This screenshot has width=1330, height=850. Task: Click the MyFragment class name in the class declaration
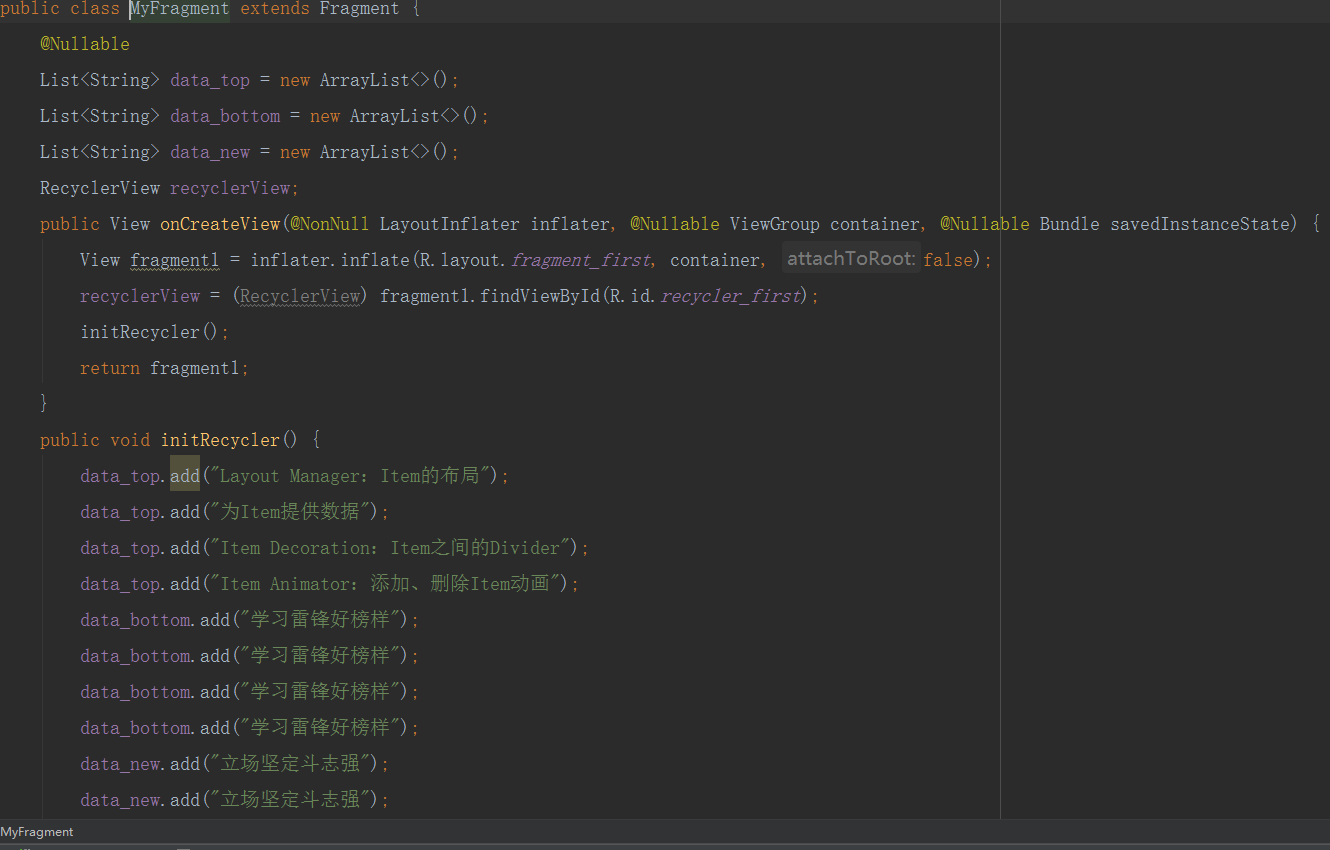point(180,9)
